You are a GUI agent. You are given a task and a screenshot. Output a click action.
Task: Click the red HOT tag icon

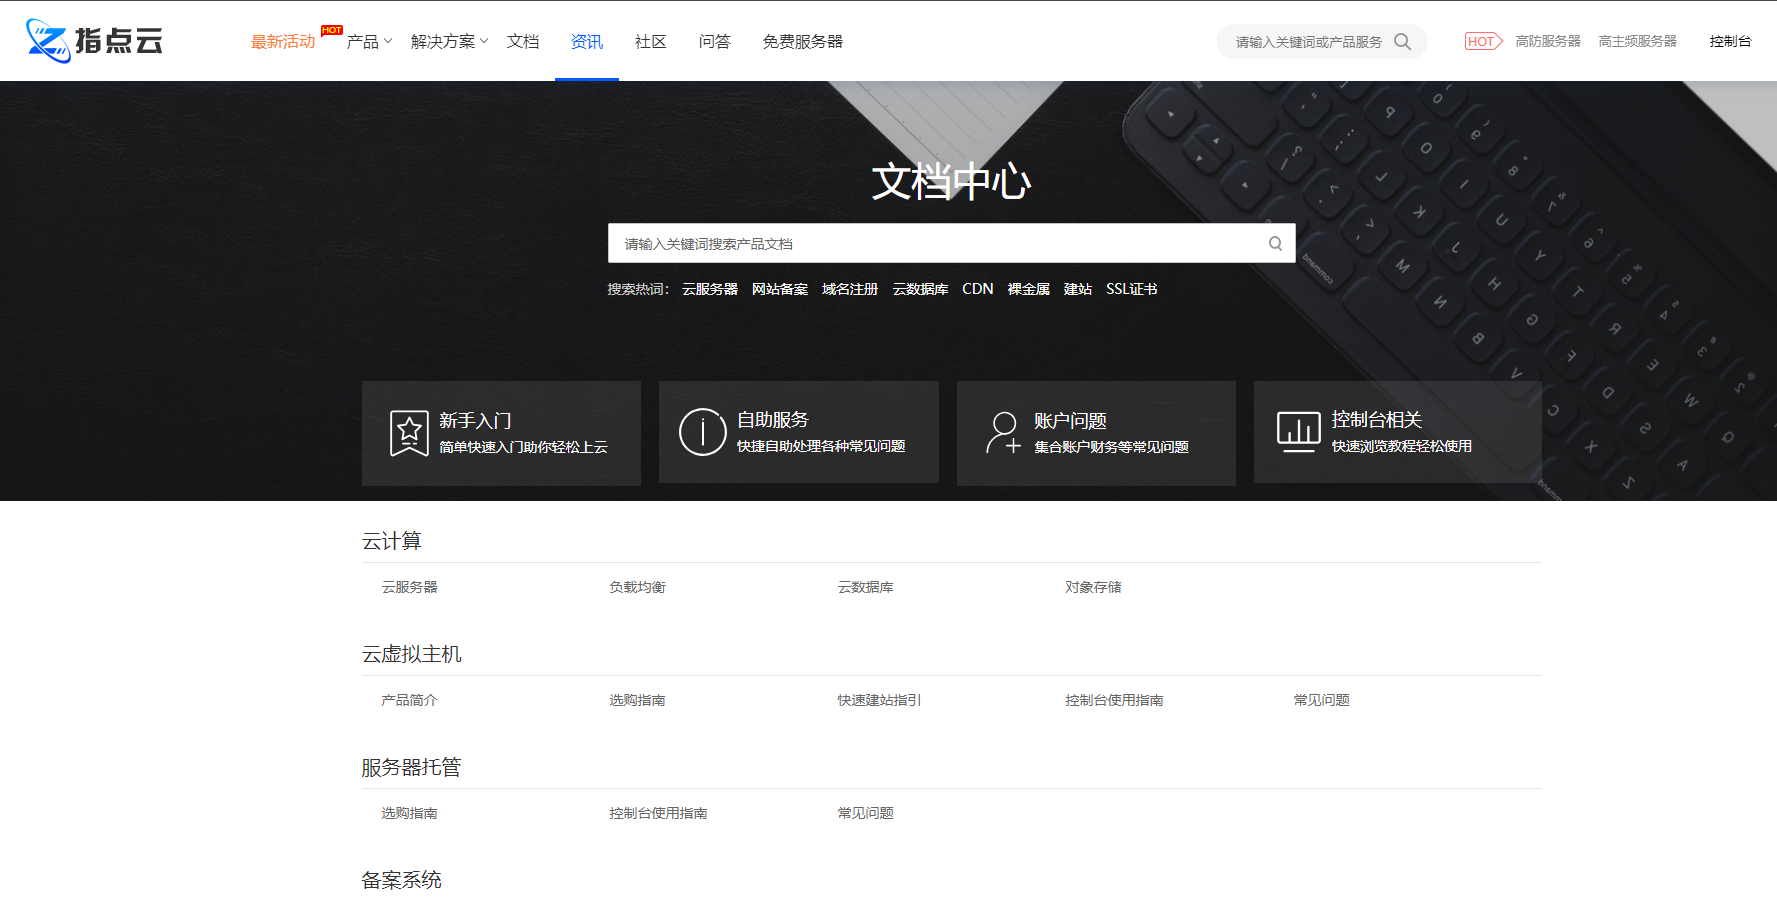pos(1483,42)
